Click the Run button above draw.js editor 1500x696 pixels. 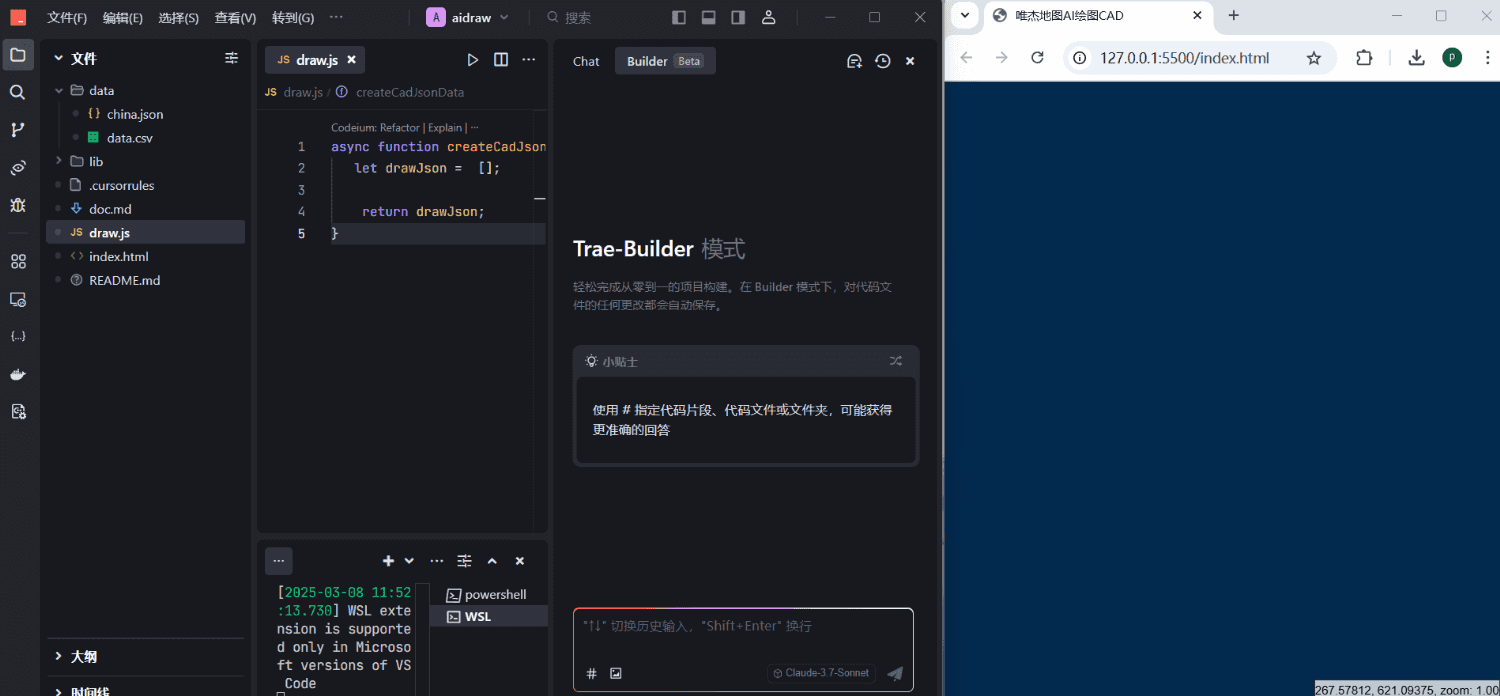pyautogui.click(x=473, y=59)
